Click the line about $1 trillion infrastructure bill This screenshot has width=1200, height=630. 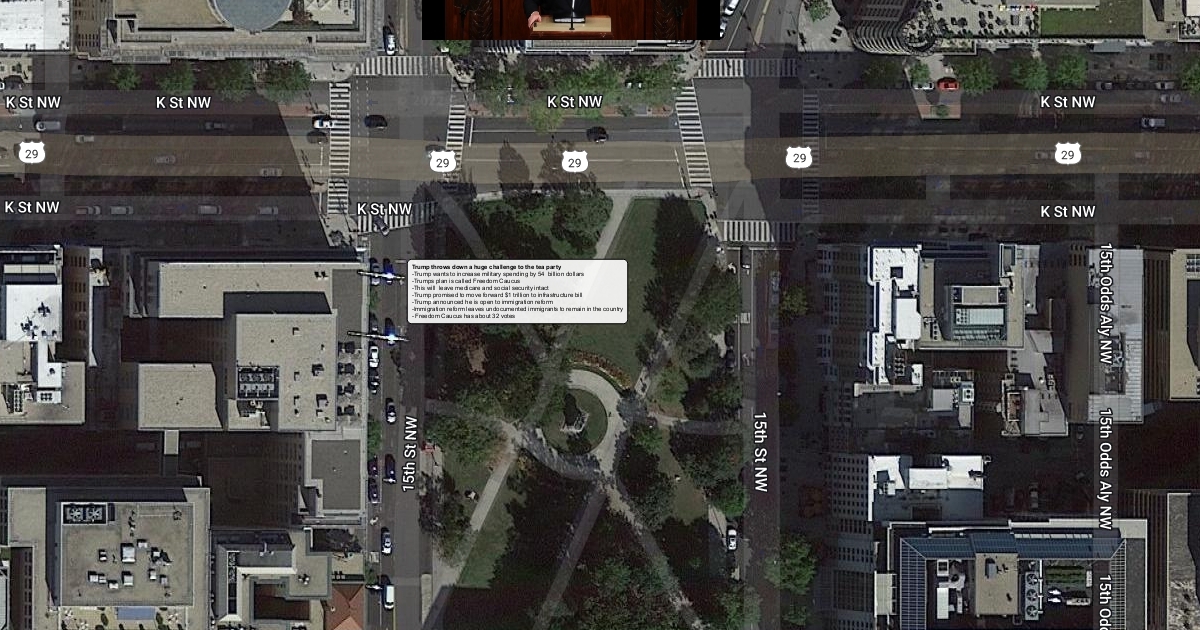(497, 295)
